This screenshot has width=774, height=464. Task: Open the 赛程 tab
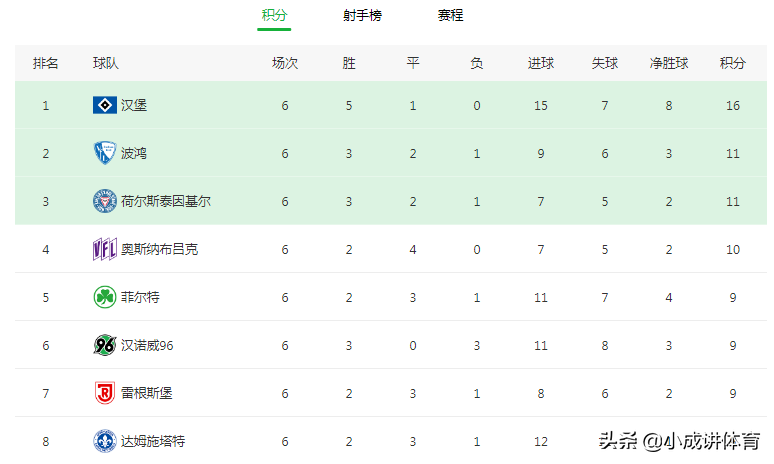coord(450,15)
